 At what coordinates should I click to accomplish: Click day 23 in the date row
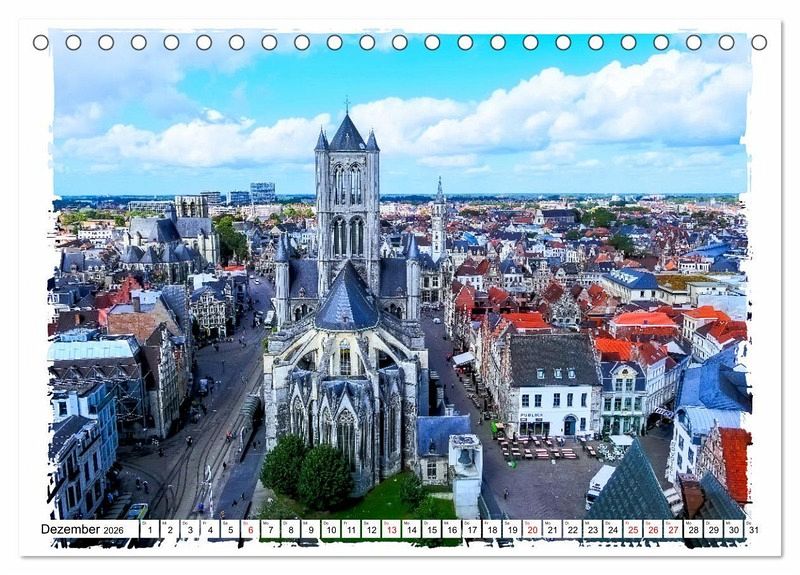[592, 530]
